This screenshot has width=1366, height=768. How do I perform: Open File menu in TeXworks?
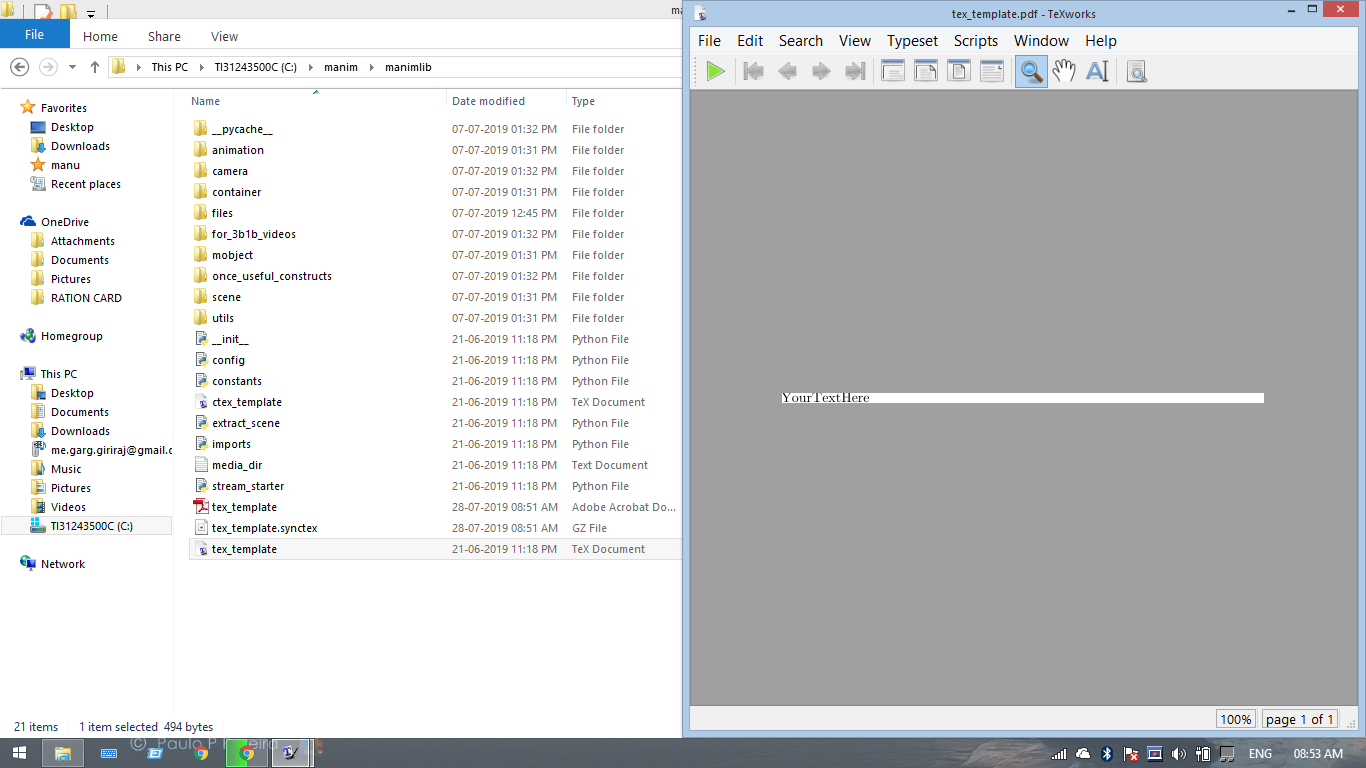pos(709,41)
